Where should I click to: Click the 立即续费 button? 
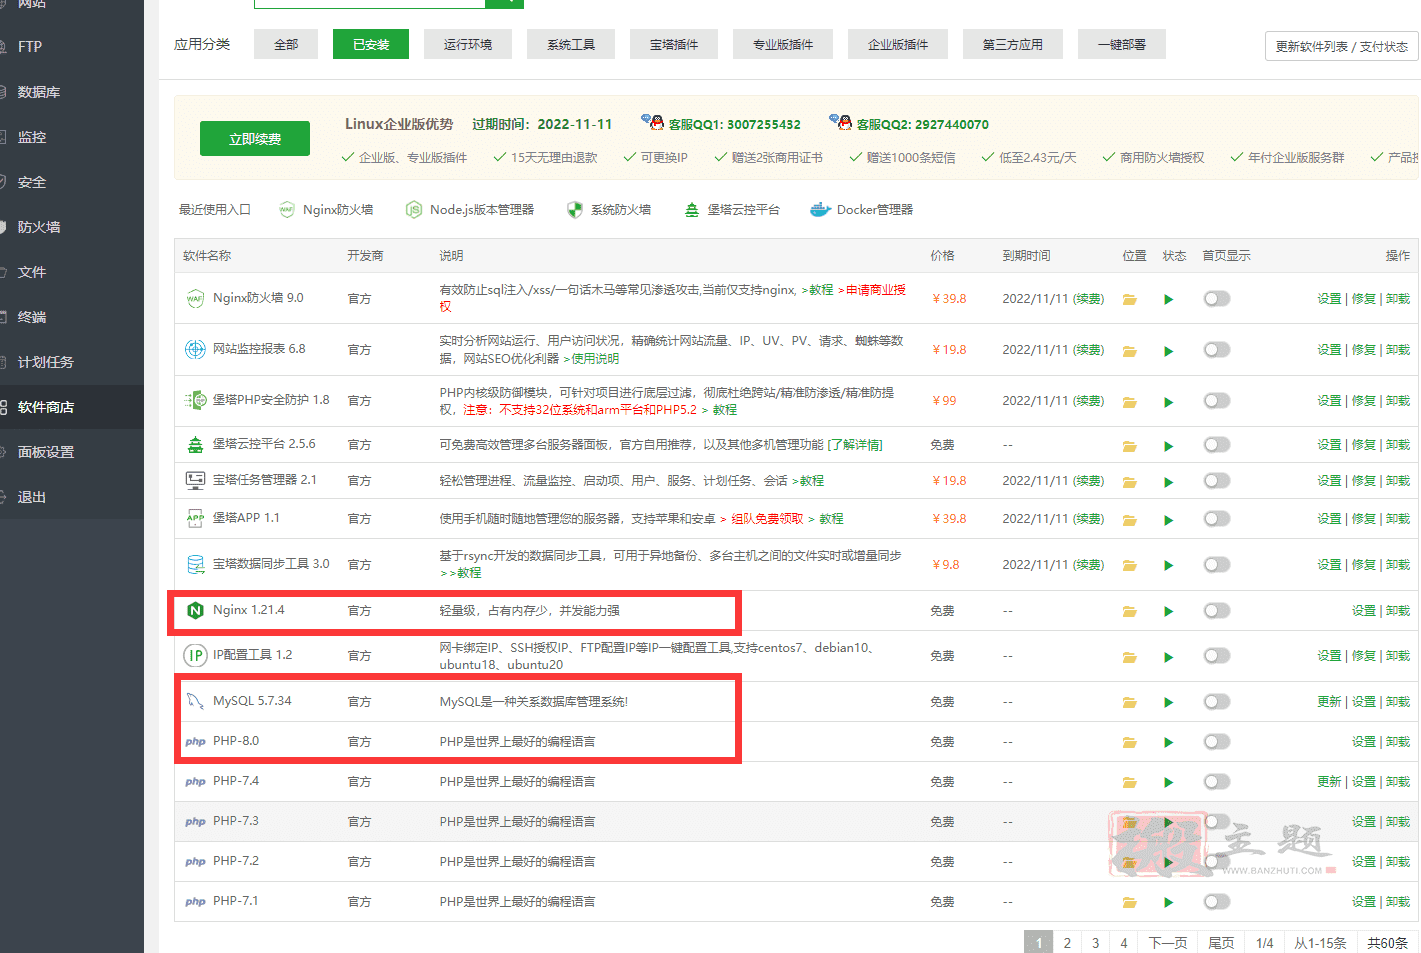tap(255, 139)
